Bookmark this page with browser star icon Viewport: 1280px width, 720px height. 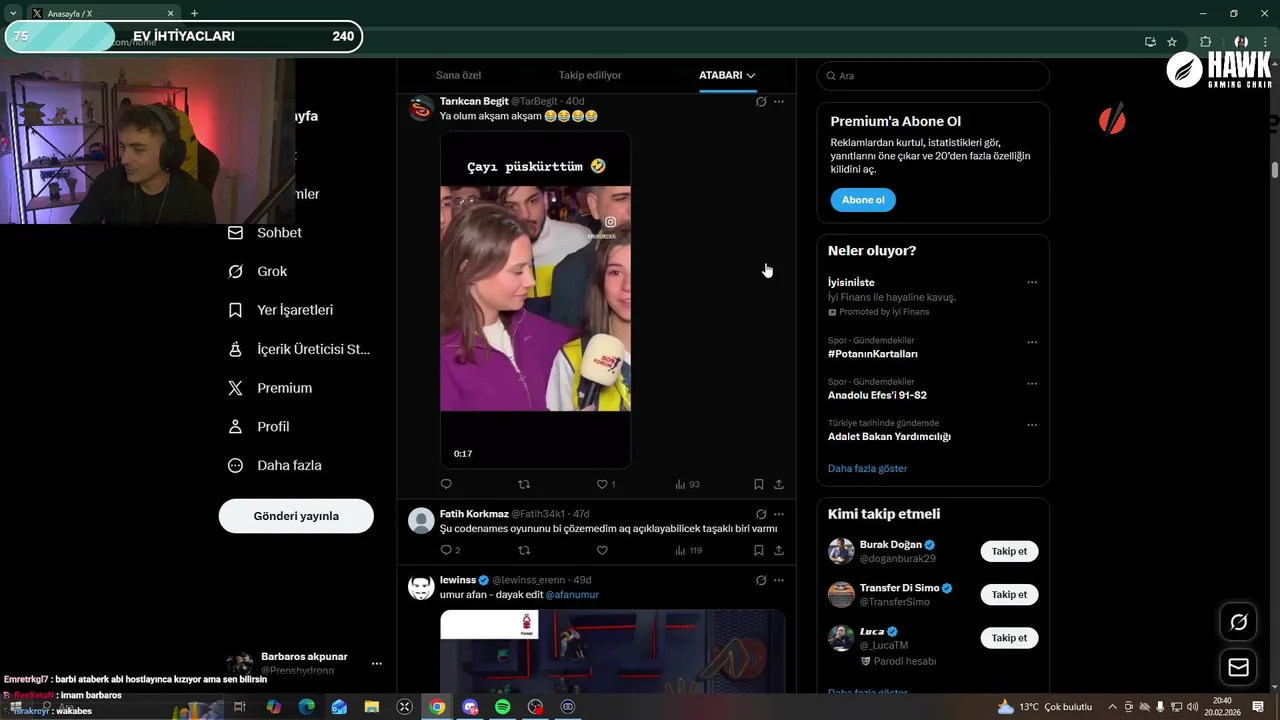point(1172,42)
